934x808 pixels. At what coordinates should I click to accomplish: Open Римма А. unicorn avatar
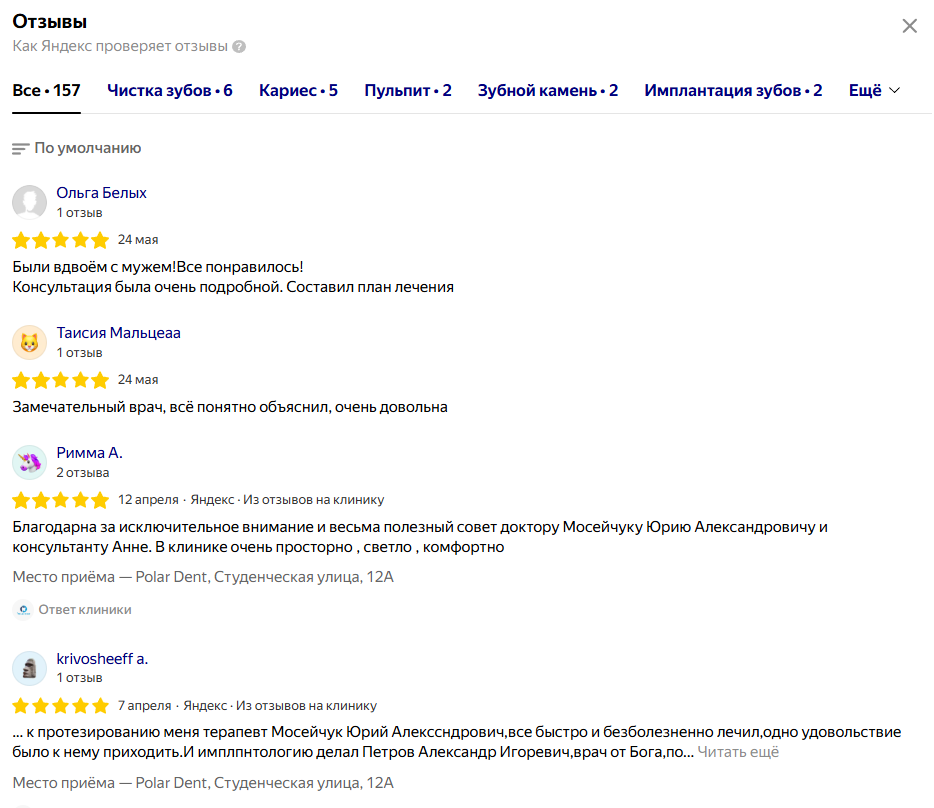29,462
